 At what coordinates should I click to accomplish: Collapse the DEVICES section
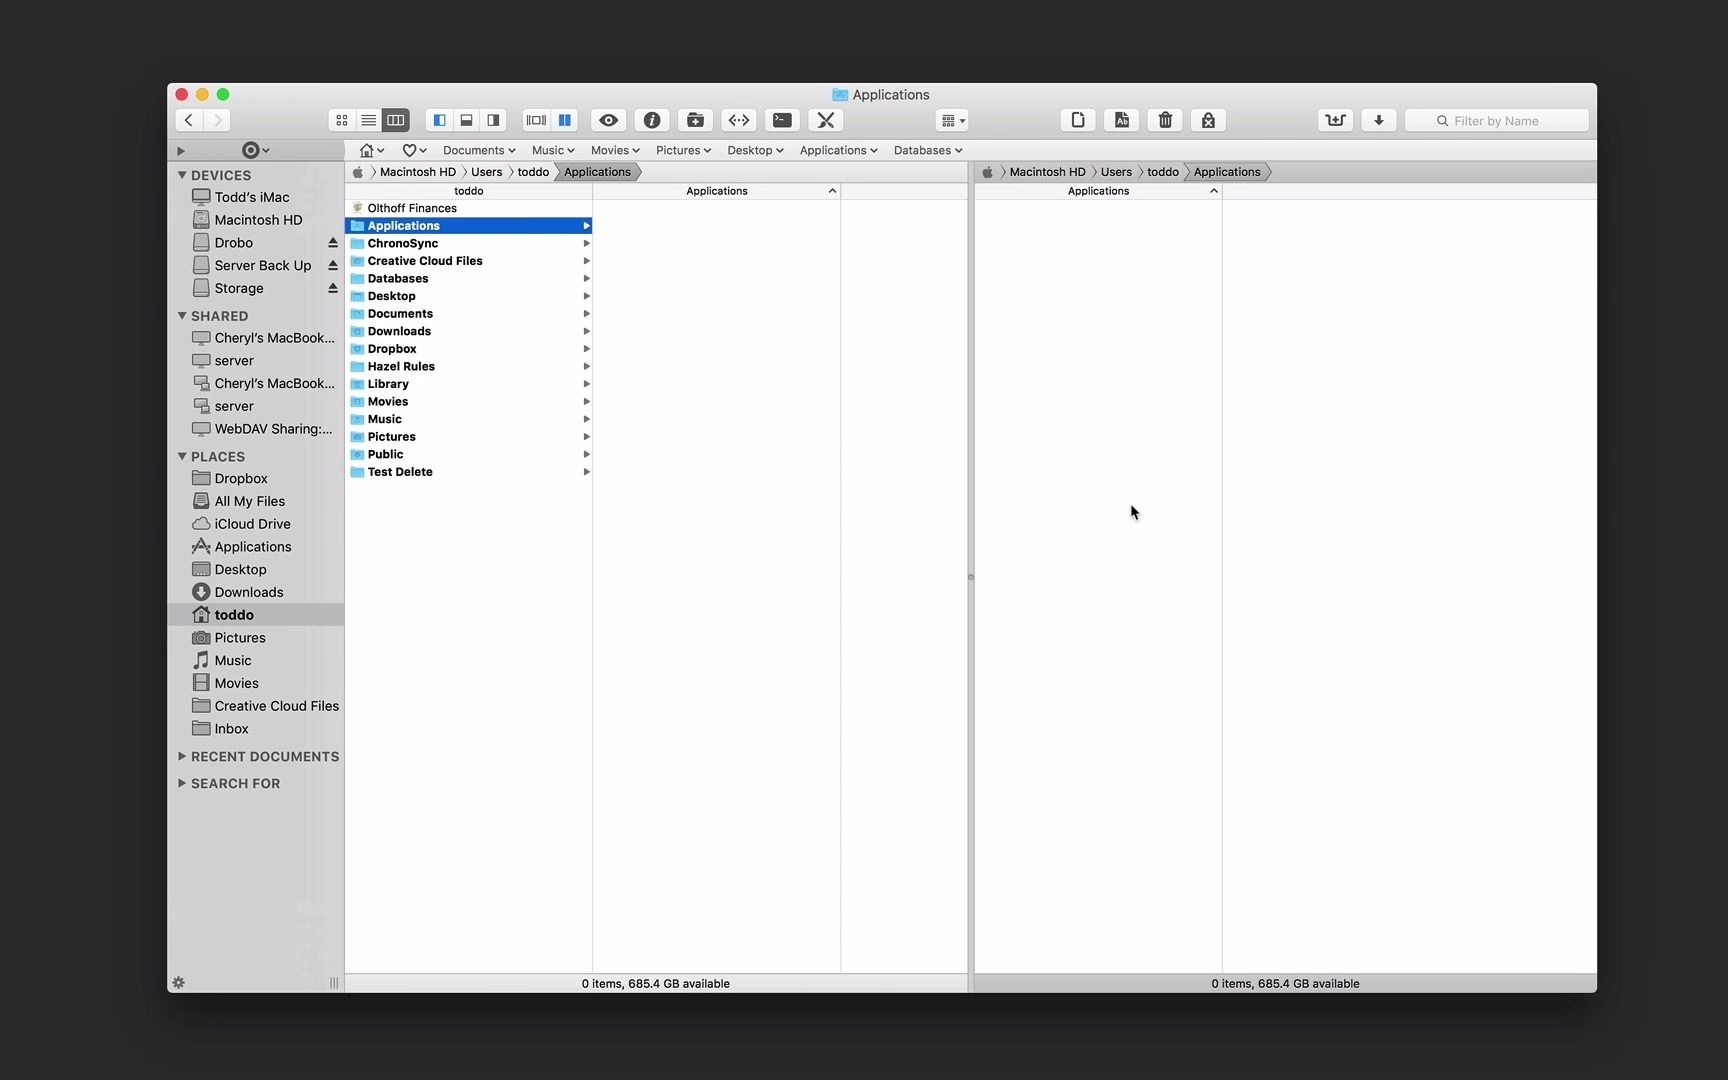[182, 175]
